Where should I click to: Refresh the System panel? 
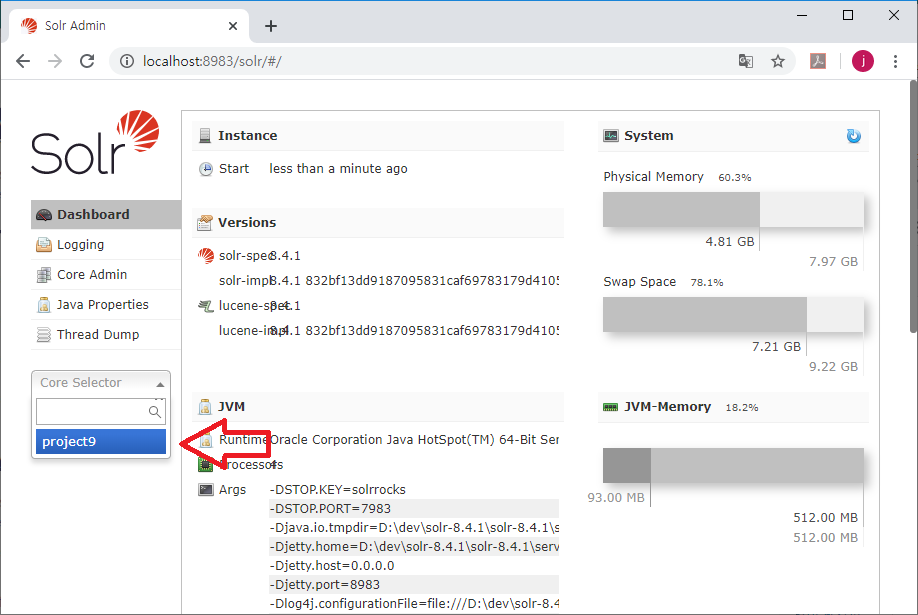[854, 136]
